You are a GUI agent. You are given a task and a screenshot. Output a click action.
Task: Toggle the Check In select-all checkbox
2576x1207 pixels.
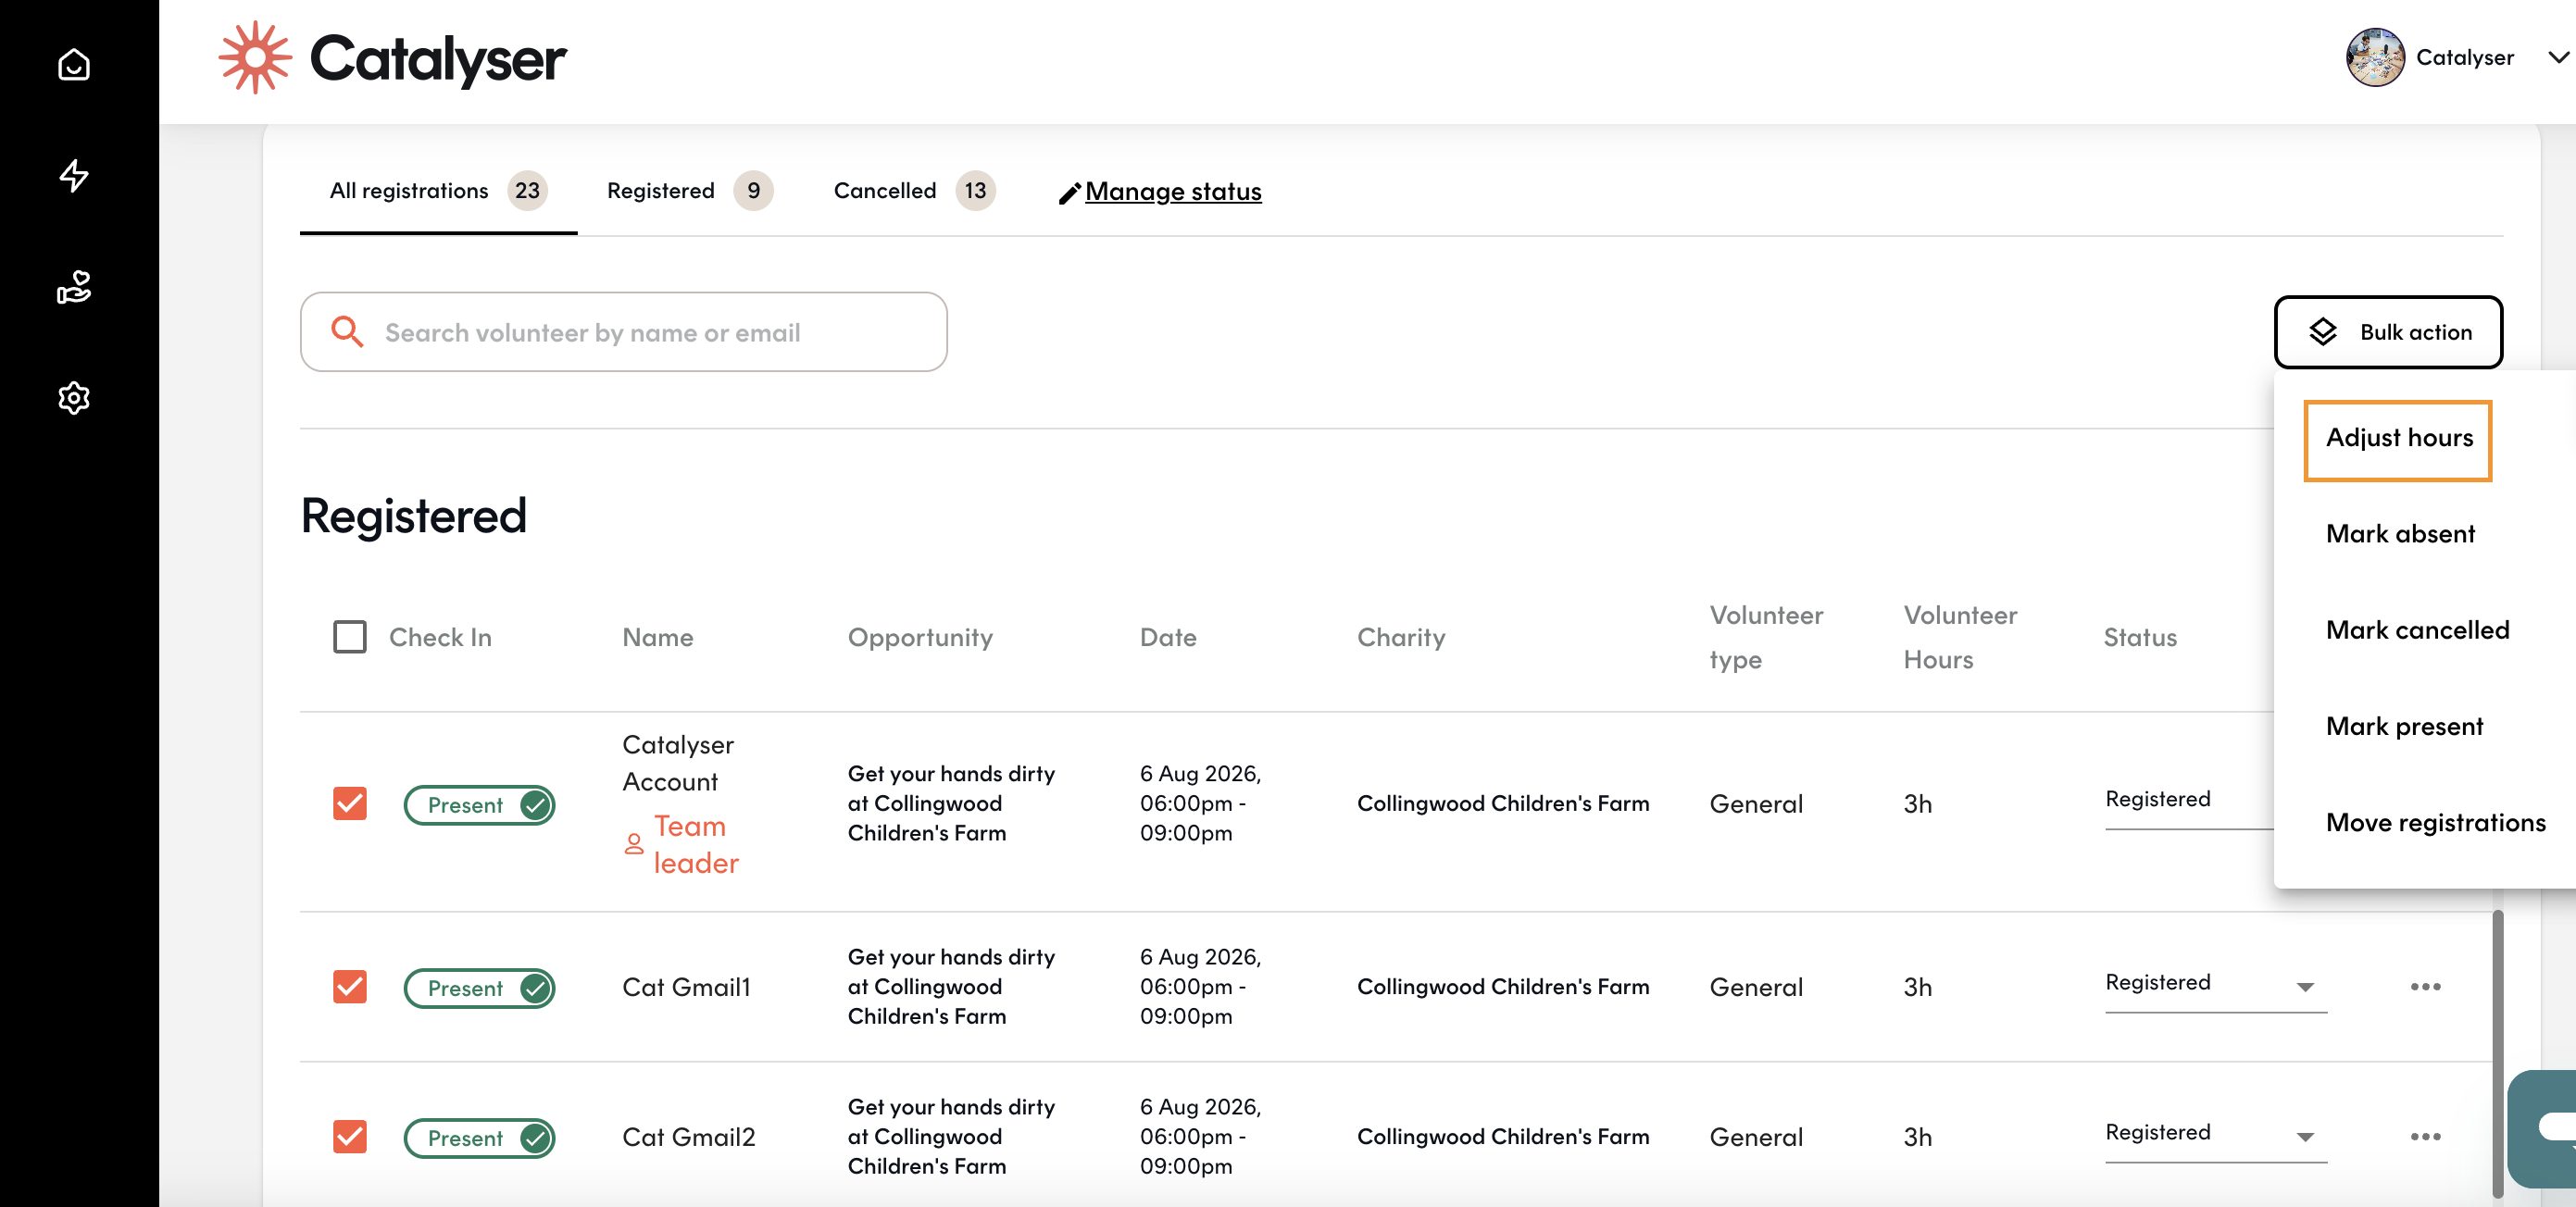[x=350, y=637]
